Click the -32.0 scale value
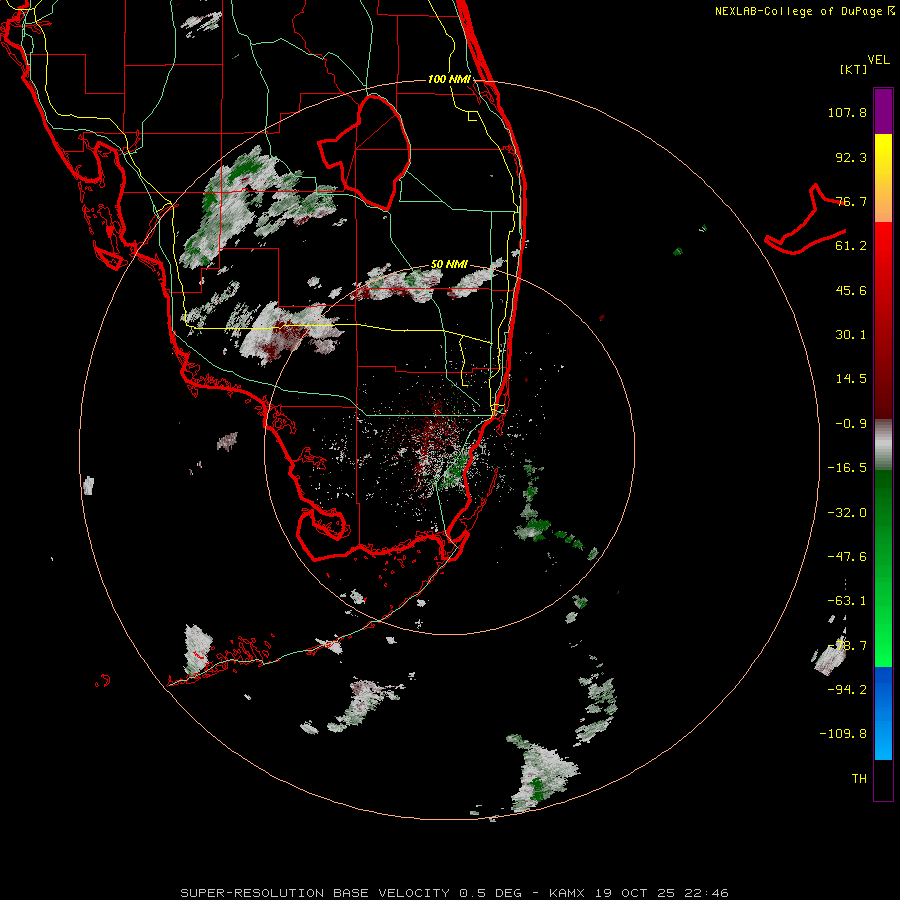The image size is (900, 900). tap(847, 513)
